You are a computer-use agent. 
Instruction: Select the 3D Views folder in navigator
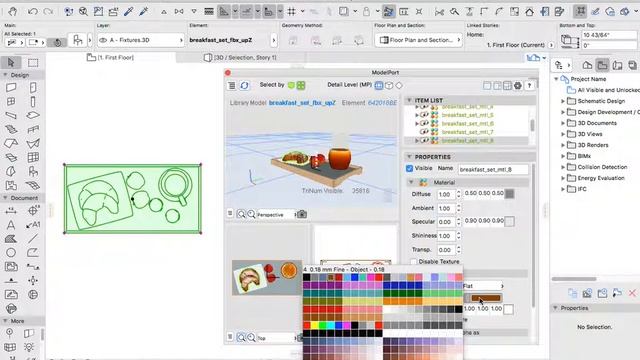coord(590,134)
